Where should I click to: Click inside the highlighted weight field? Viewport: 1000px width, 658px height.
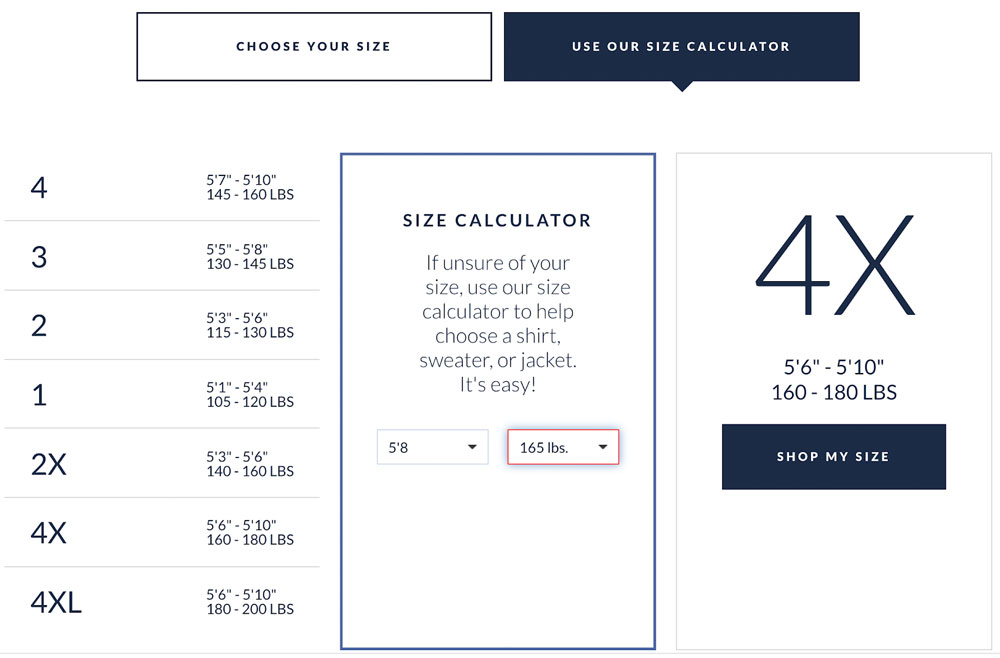550,447
